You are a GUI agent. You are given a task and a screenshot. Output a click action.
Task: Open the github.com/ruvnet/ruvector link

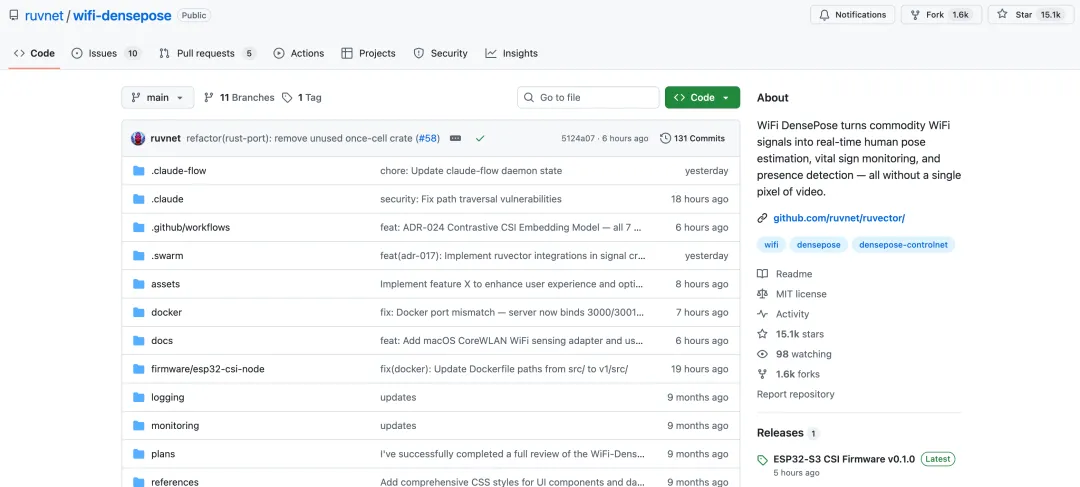tap(838, 218)
